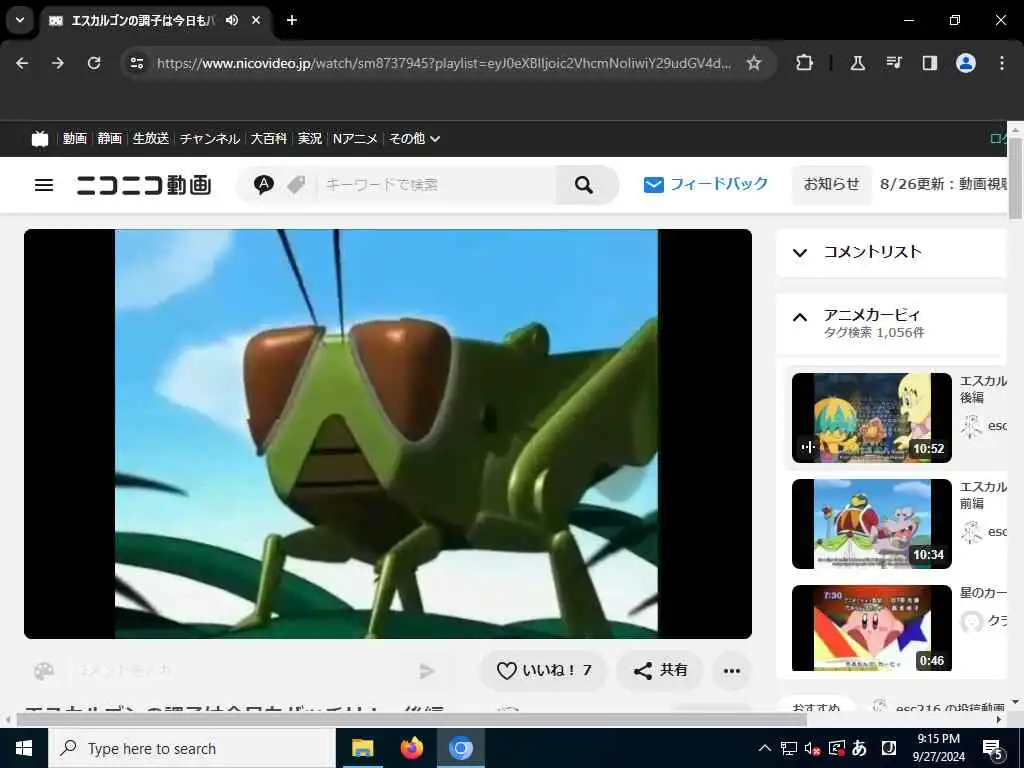The width and height of the screenshot is (1024, 768).
Task: Close the current browser tab
Action: click(256, 20)
